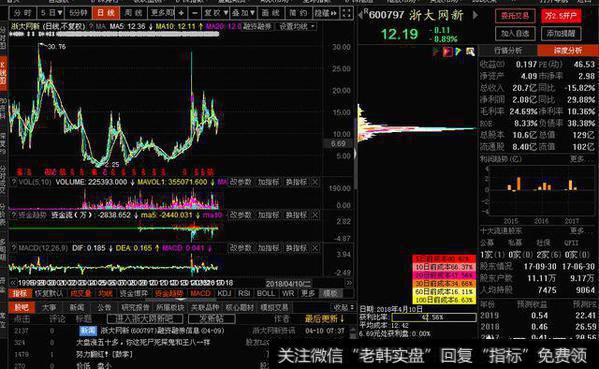599x369 pixels.
Task: Switch to 深度分析 tab
Action: pos(568,50)
